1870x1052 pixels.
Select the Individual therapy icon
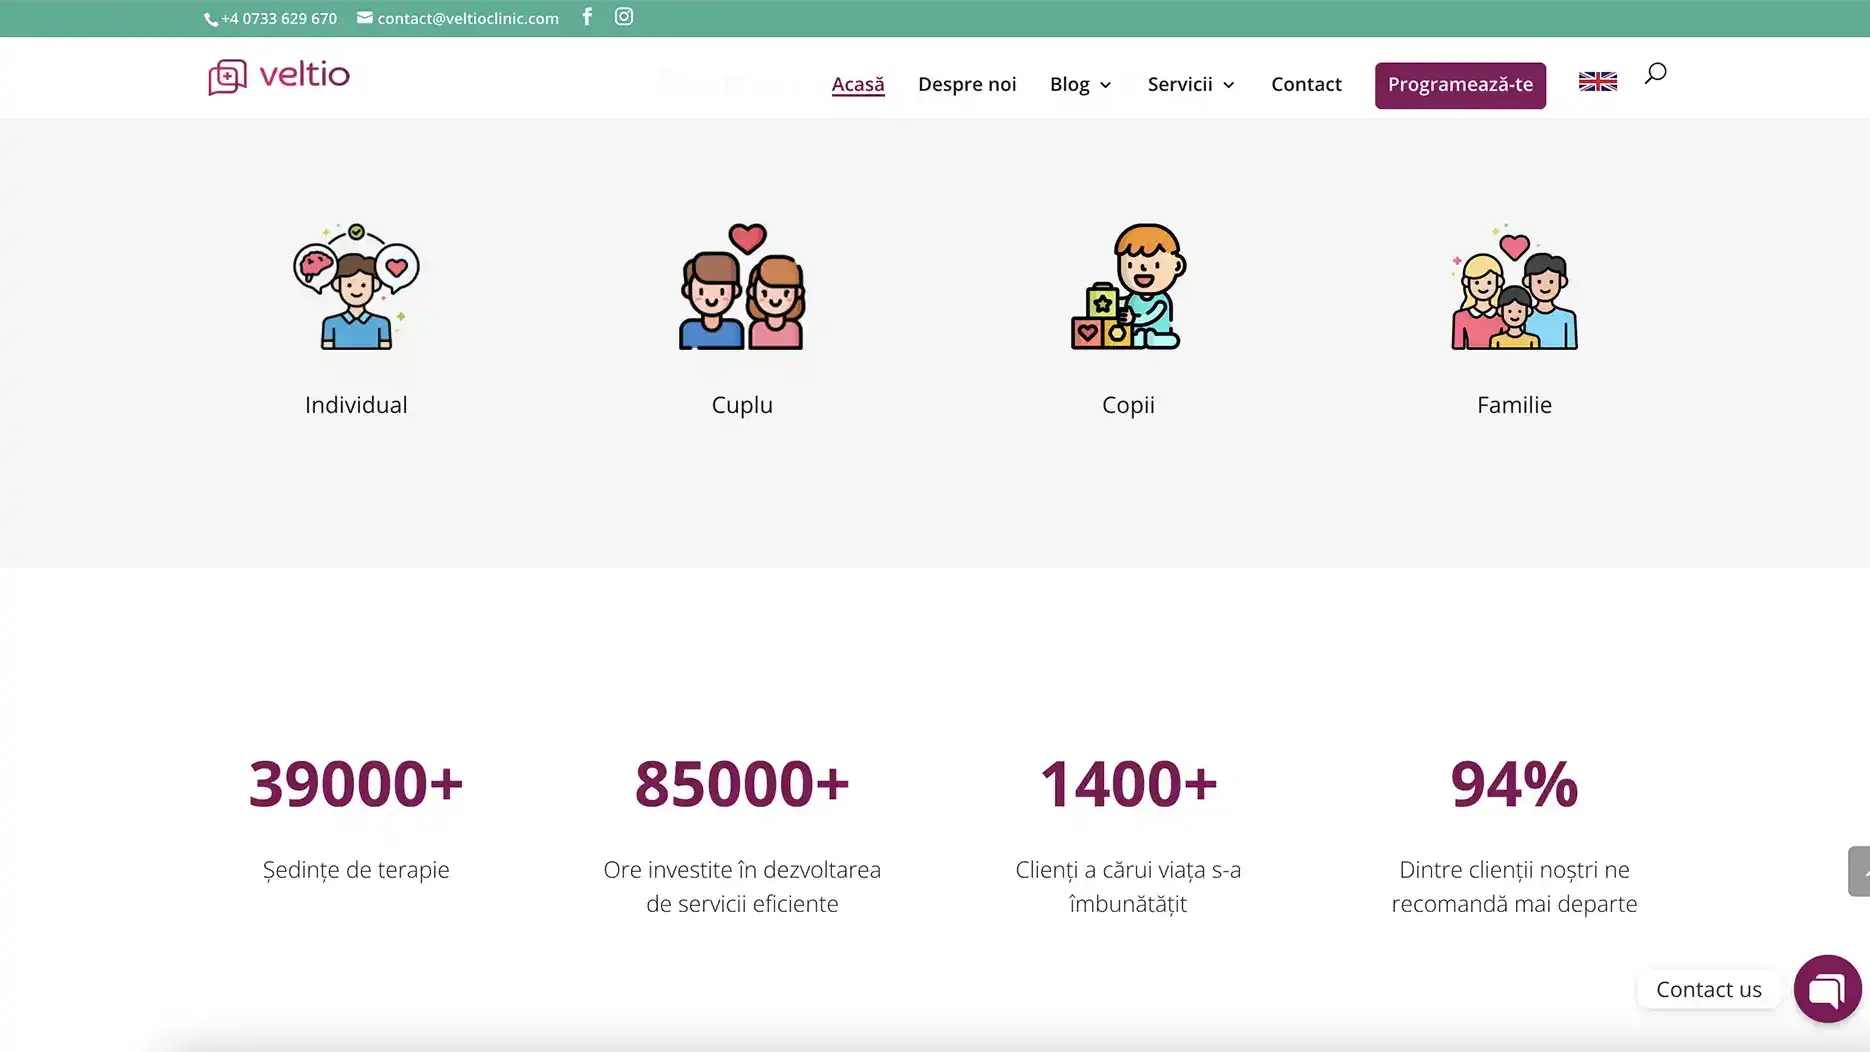[356, 287]
